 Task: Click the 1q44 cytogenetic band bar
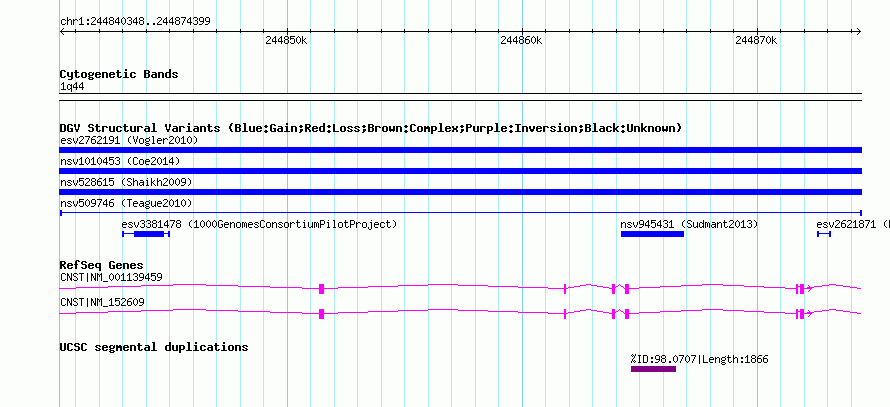pos(460,96)
